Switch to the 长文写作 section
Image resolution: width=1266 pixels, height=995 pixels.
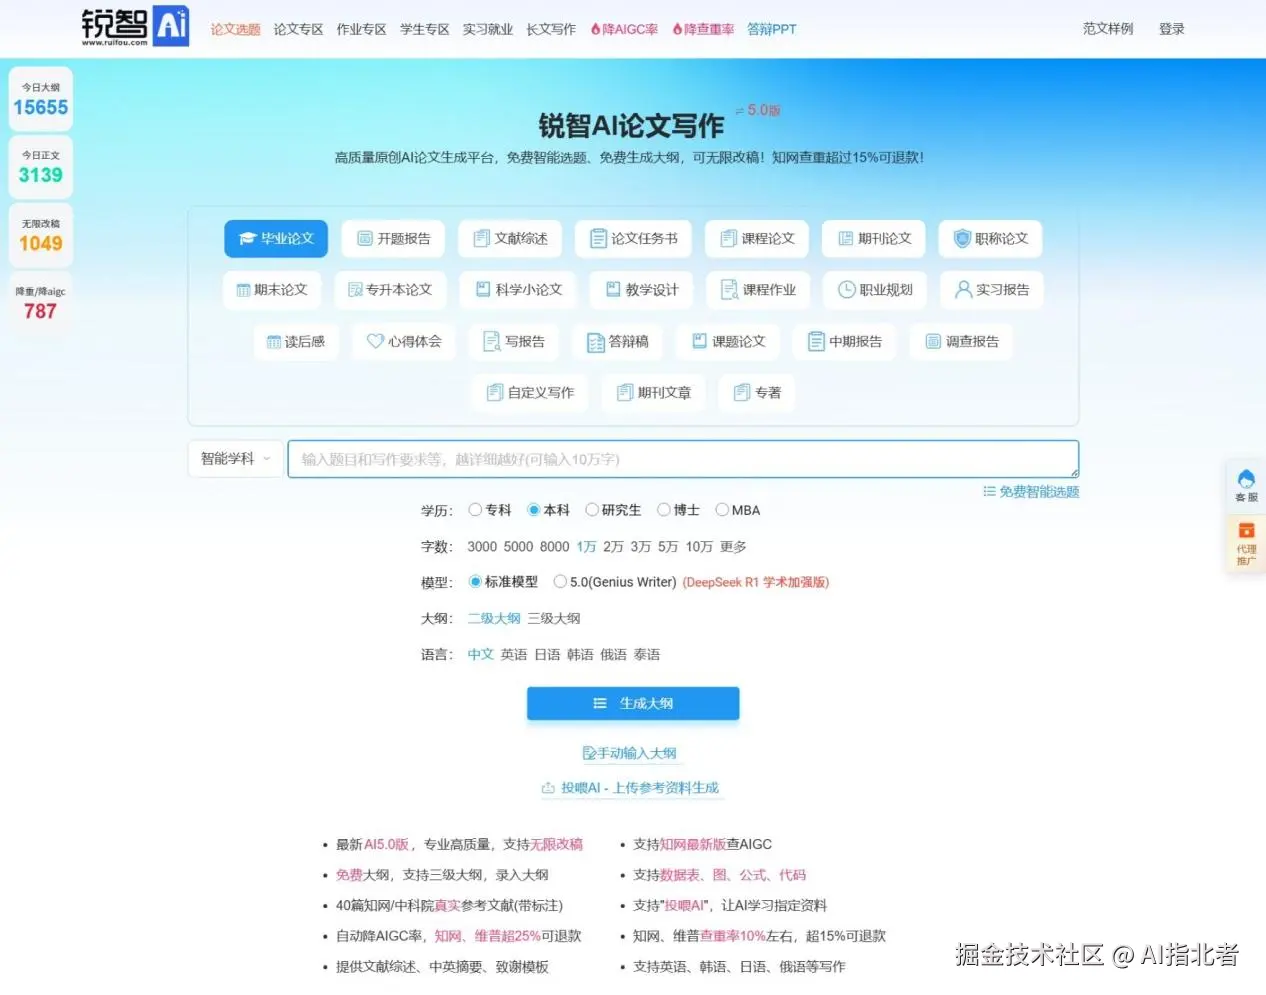click(x=551, y=29)
